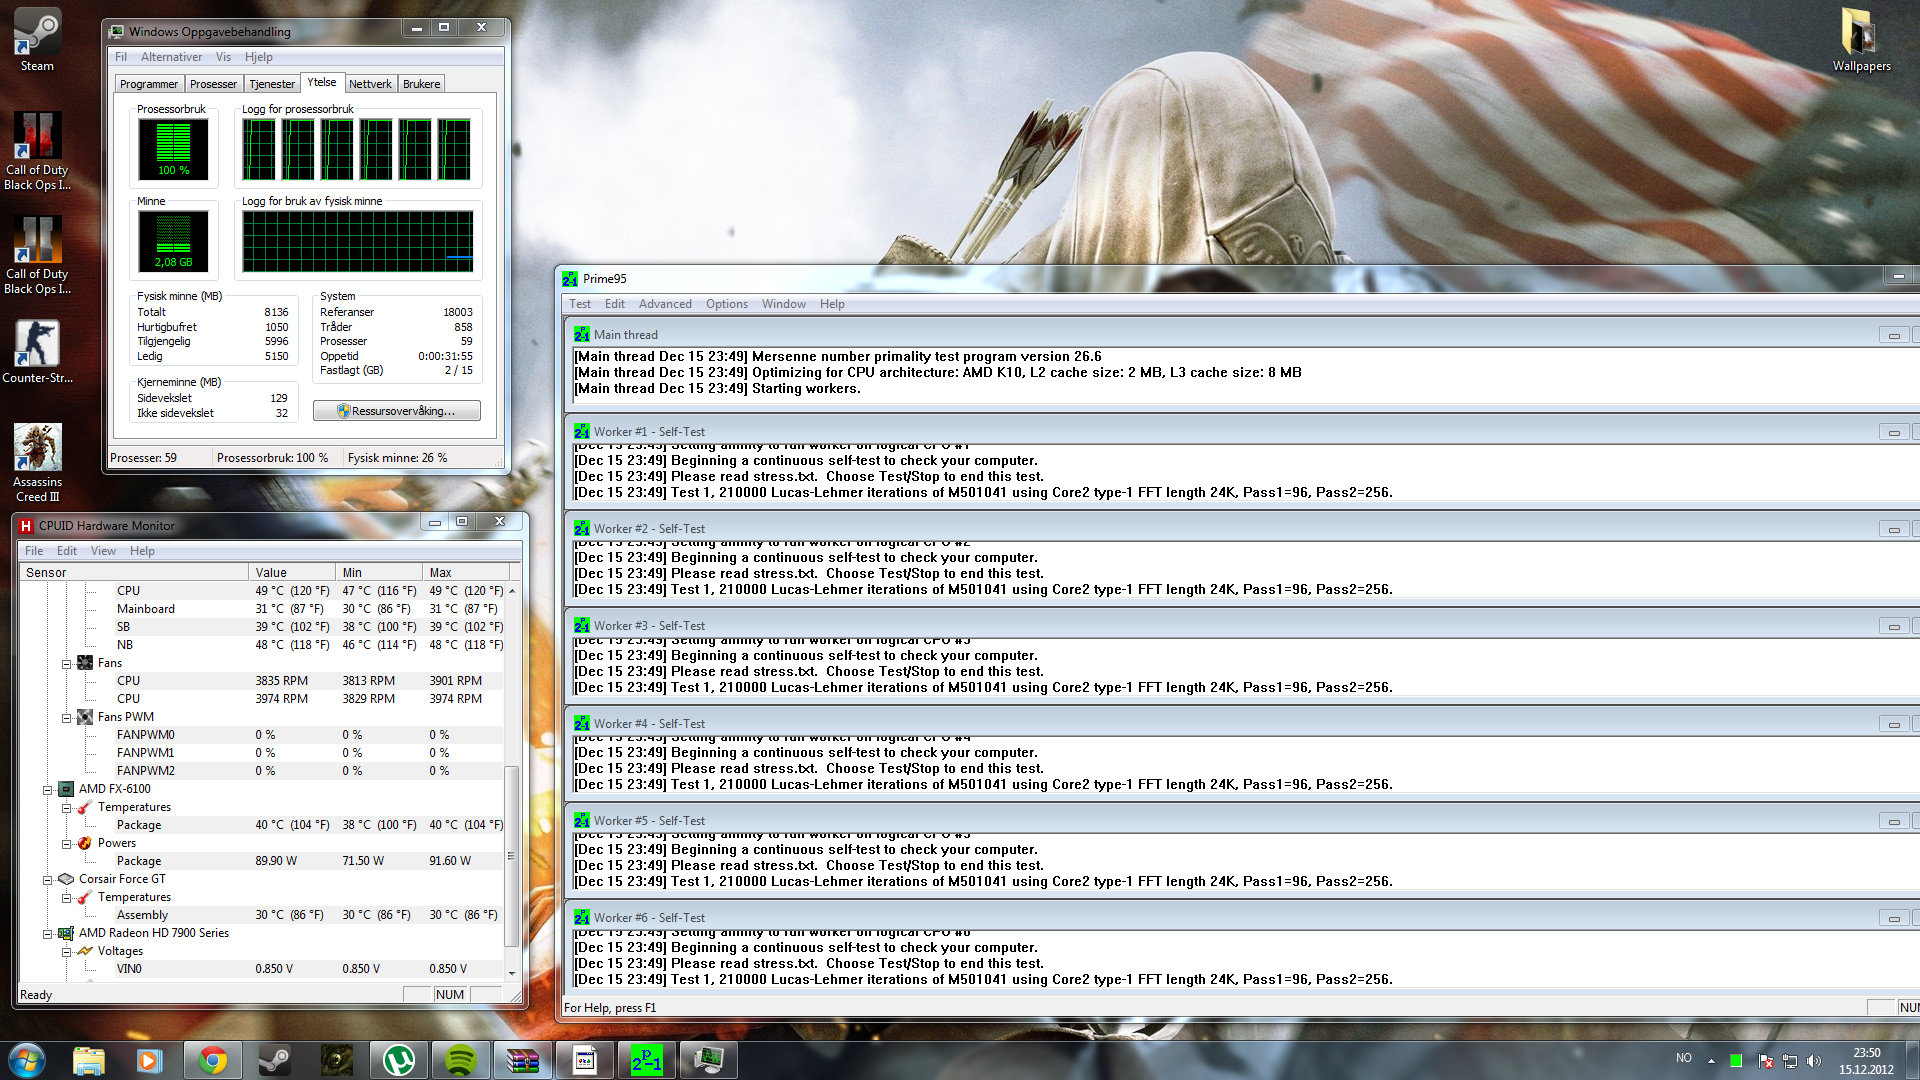The image size is (1920, 1080).
Task: Click the HWMonitor scroll up arrow
Action: pos(512,591)
